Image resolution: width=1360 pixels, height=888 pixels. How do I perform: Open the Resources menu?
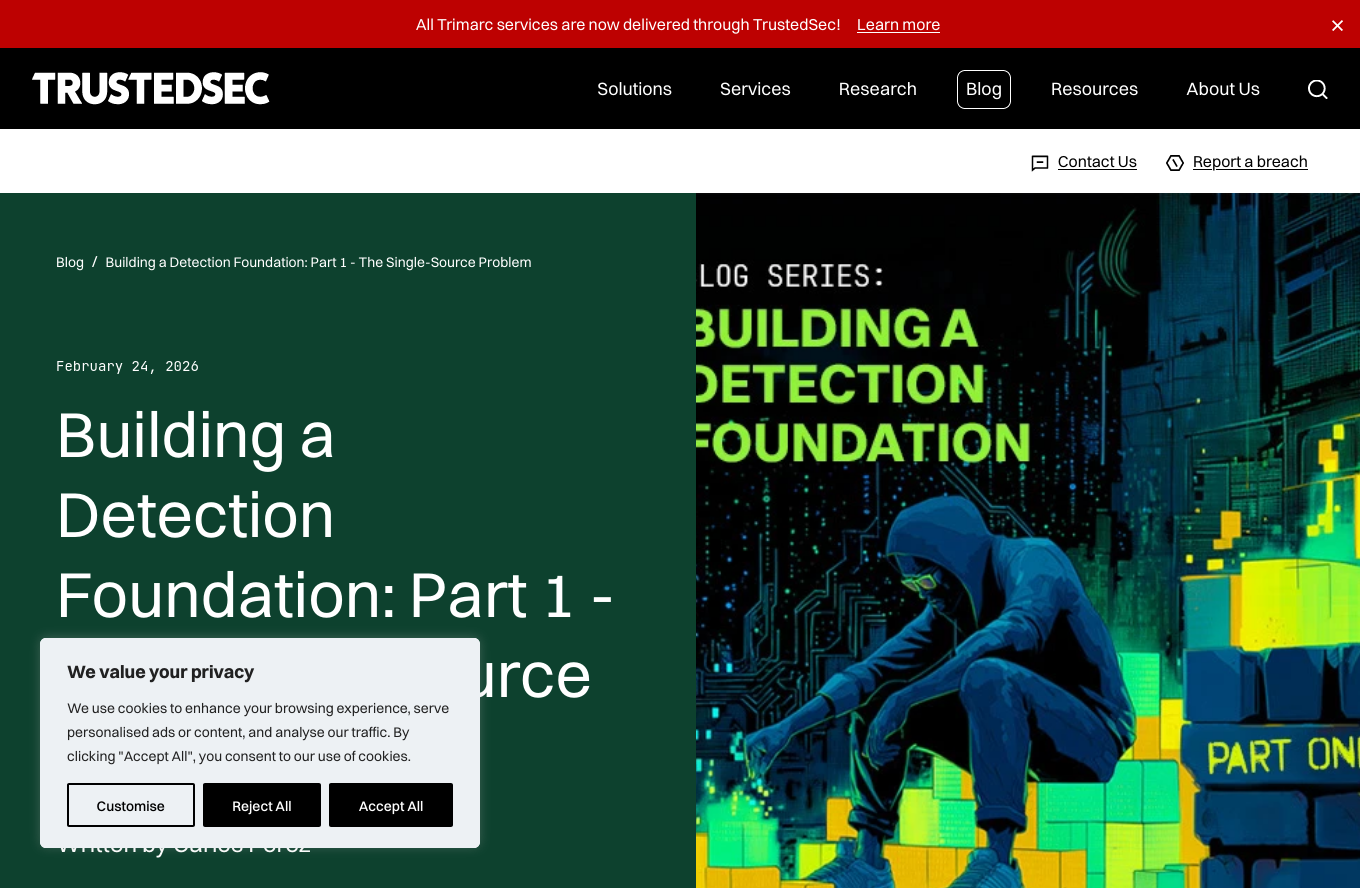click(x=1094, y=89)
